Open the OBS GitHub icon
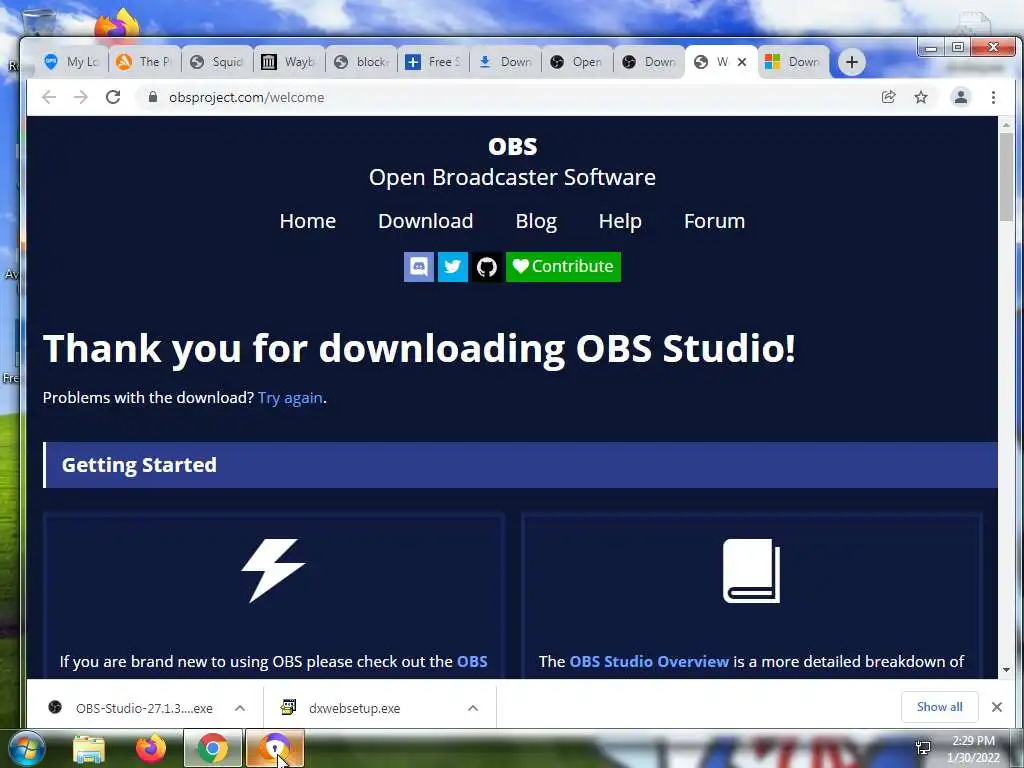The height and width of the screenshot is (768, 1024). point(487,266)
